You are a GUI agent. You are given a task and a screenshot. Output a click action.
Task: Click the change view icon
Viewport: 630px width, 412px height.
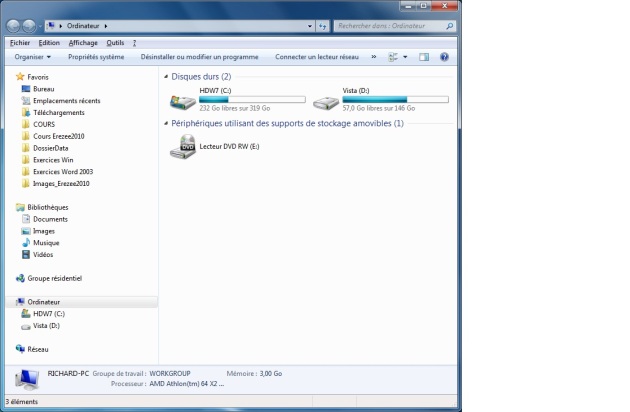[393, 57]
